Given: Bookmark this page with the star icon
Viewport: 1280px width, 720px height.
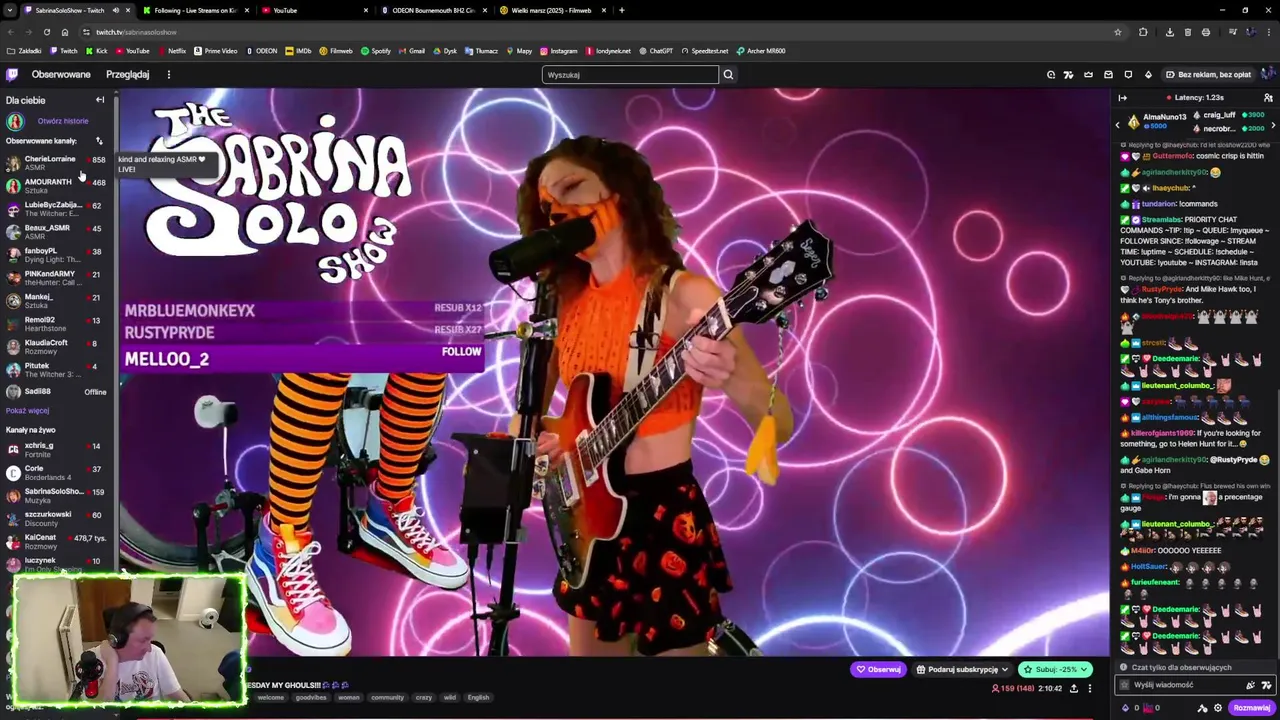Looking at the screenshot, I should 1118,32.
